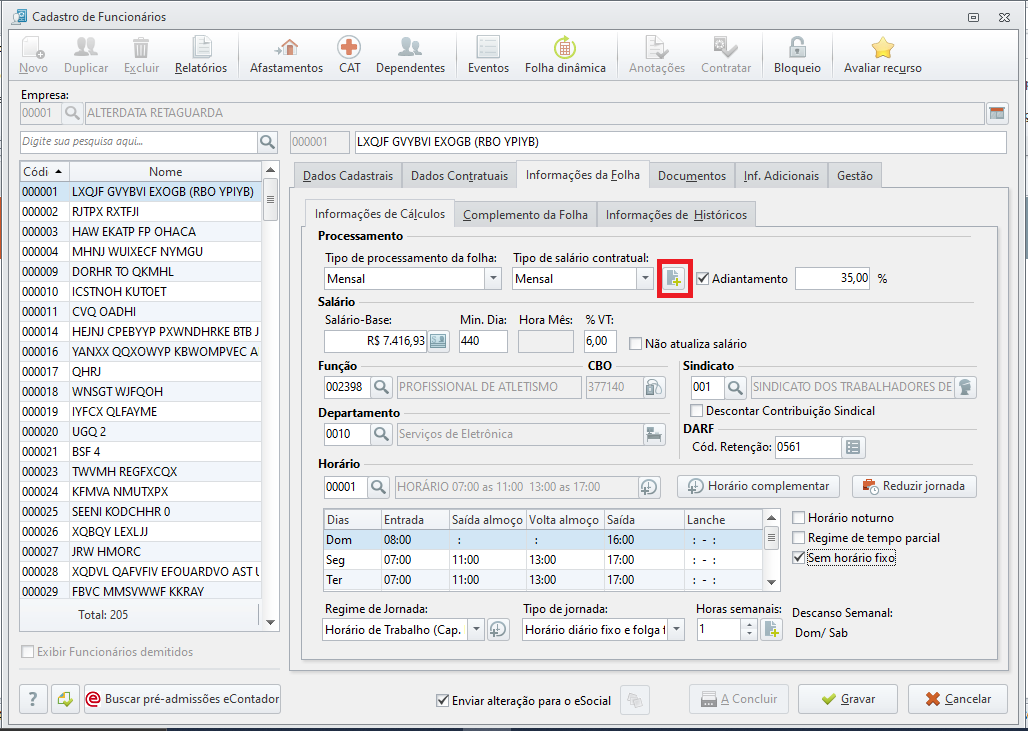The image size is (1028, 731).
Task: Enable the Horário noturno checkbox
Action: click(x=799, y=518)
